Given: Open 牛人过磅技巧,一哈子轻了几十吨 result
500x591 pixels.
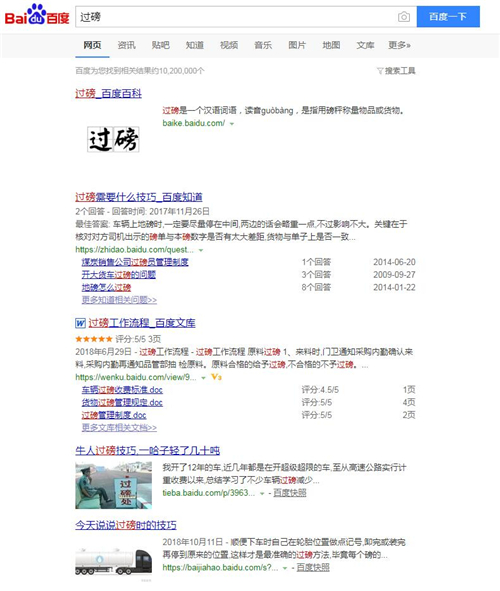Looking at the screenshot, I should [x=148, y=450].
